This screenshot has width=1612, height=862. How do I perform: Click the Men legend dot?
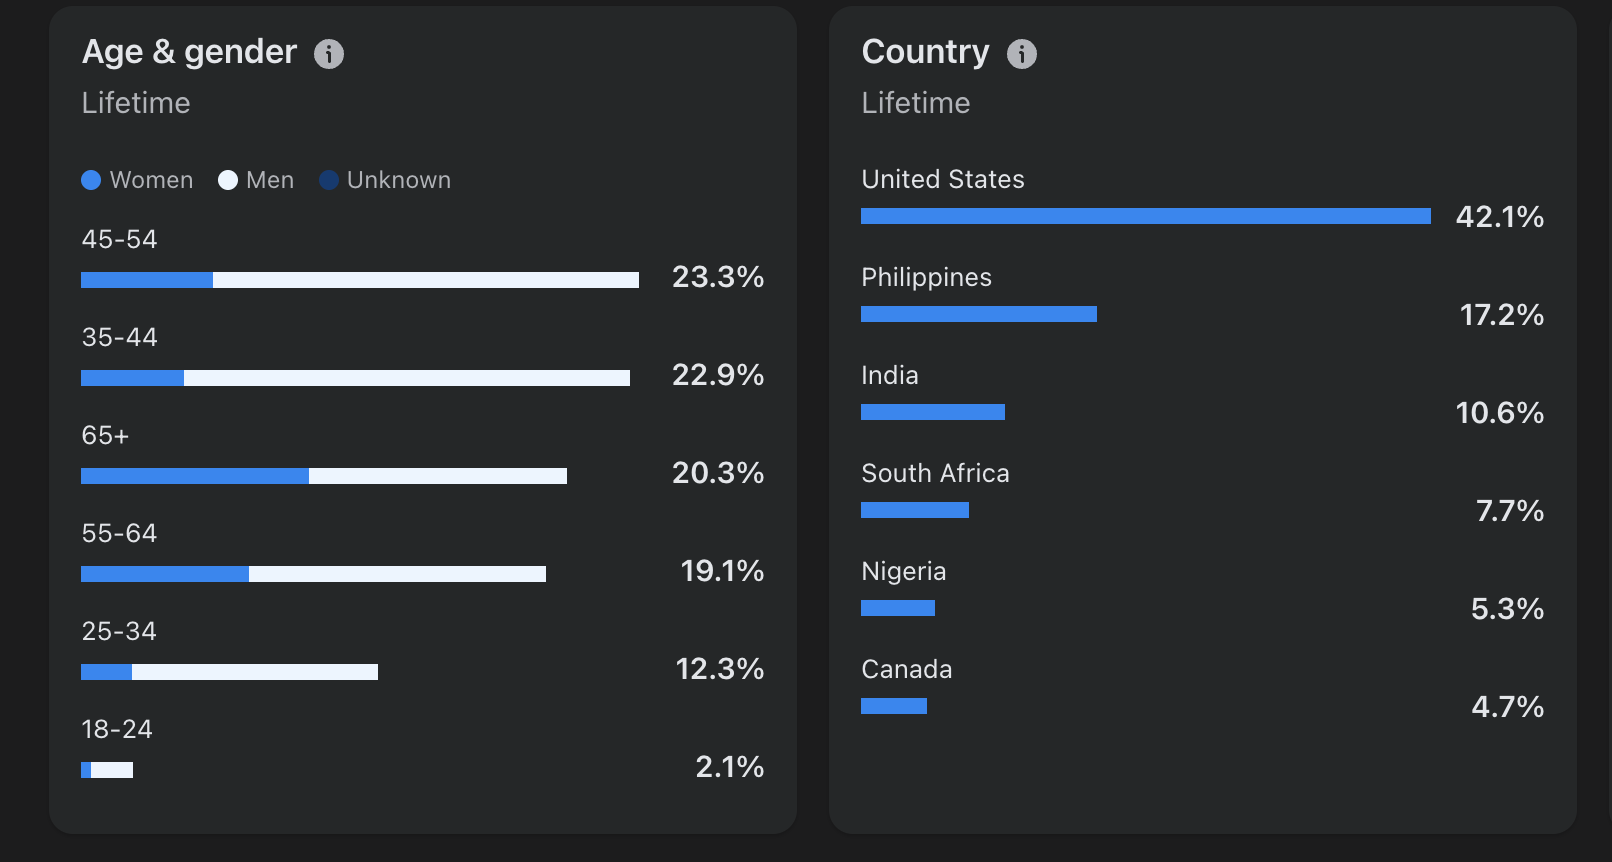click(x=228, y=180)
